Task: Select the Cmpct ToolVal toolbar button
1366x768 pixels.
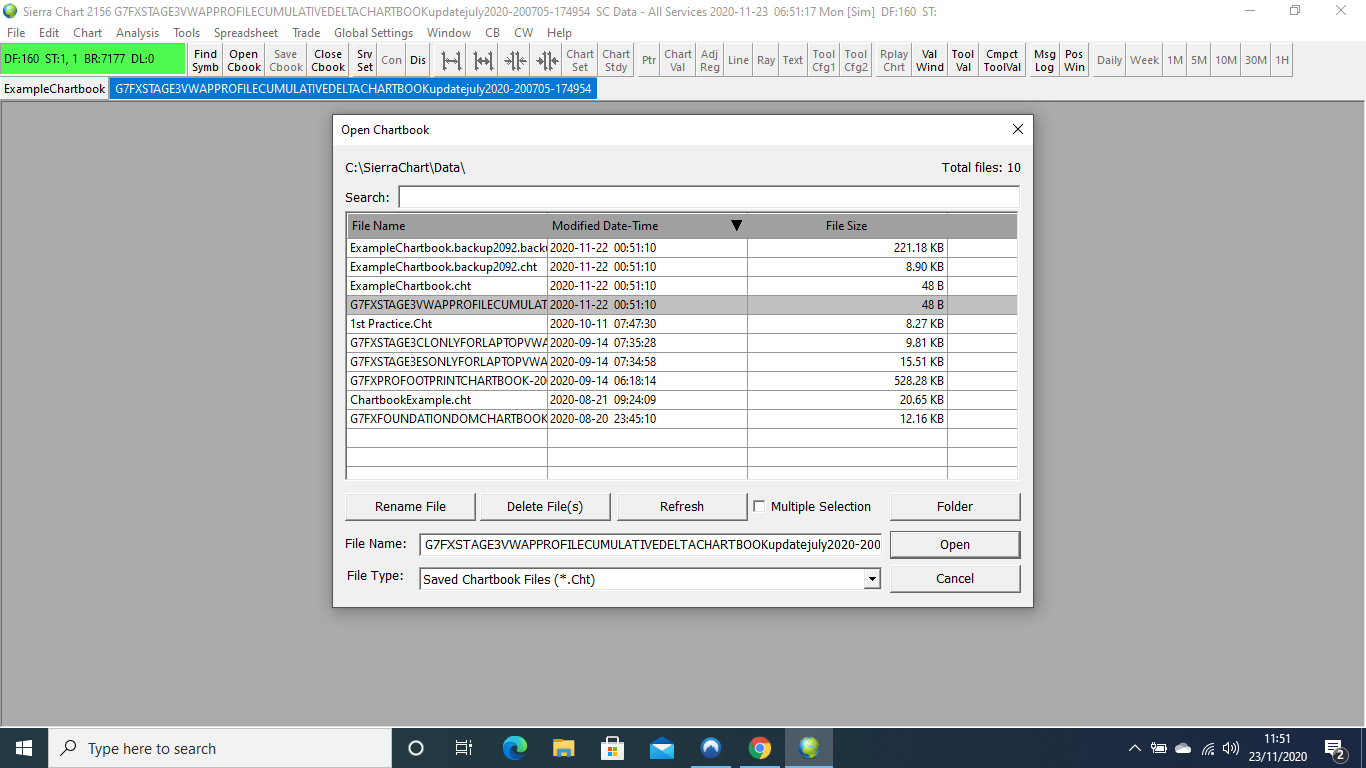Action: coord(1002,60)
